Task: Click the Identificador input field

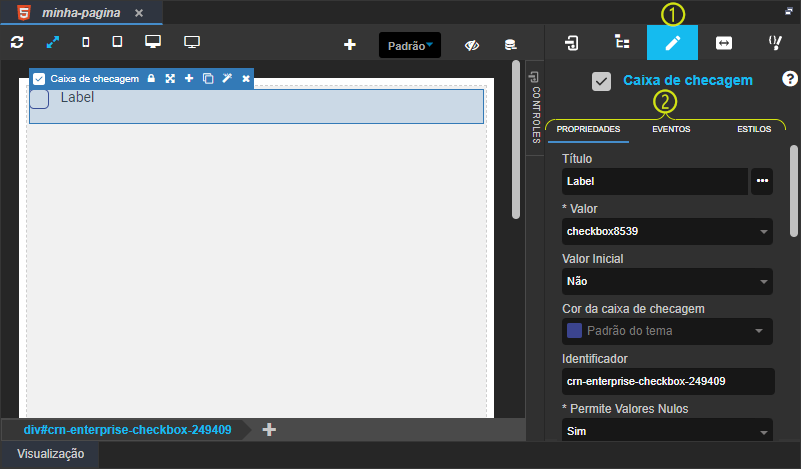Action: click(668, 381)
